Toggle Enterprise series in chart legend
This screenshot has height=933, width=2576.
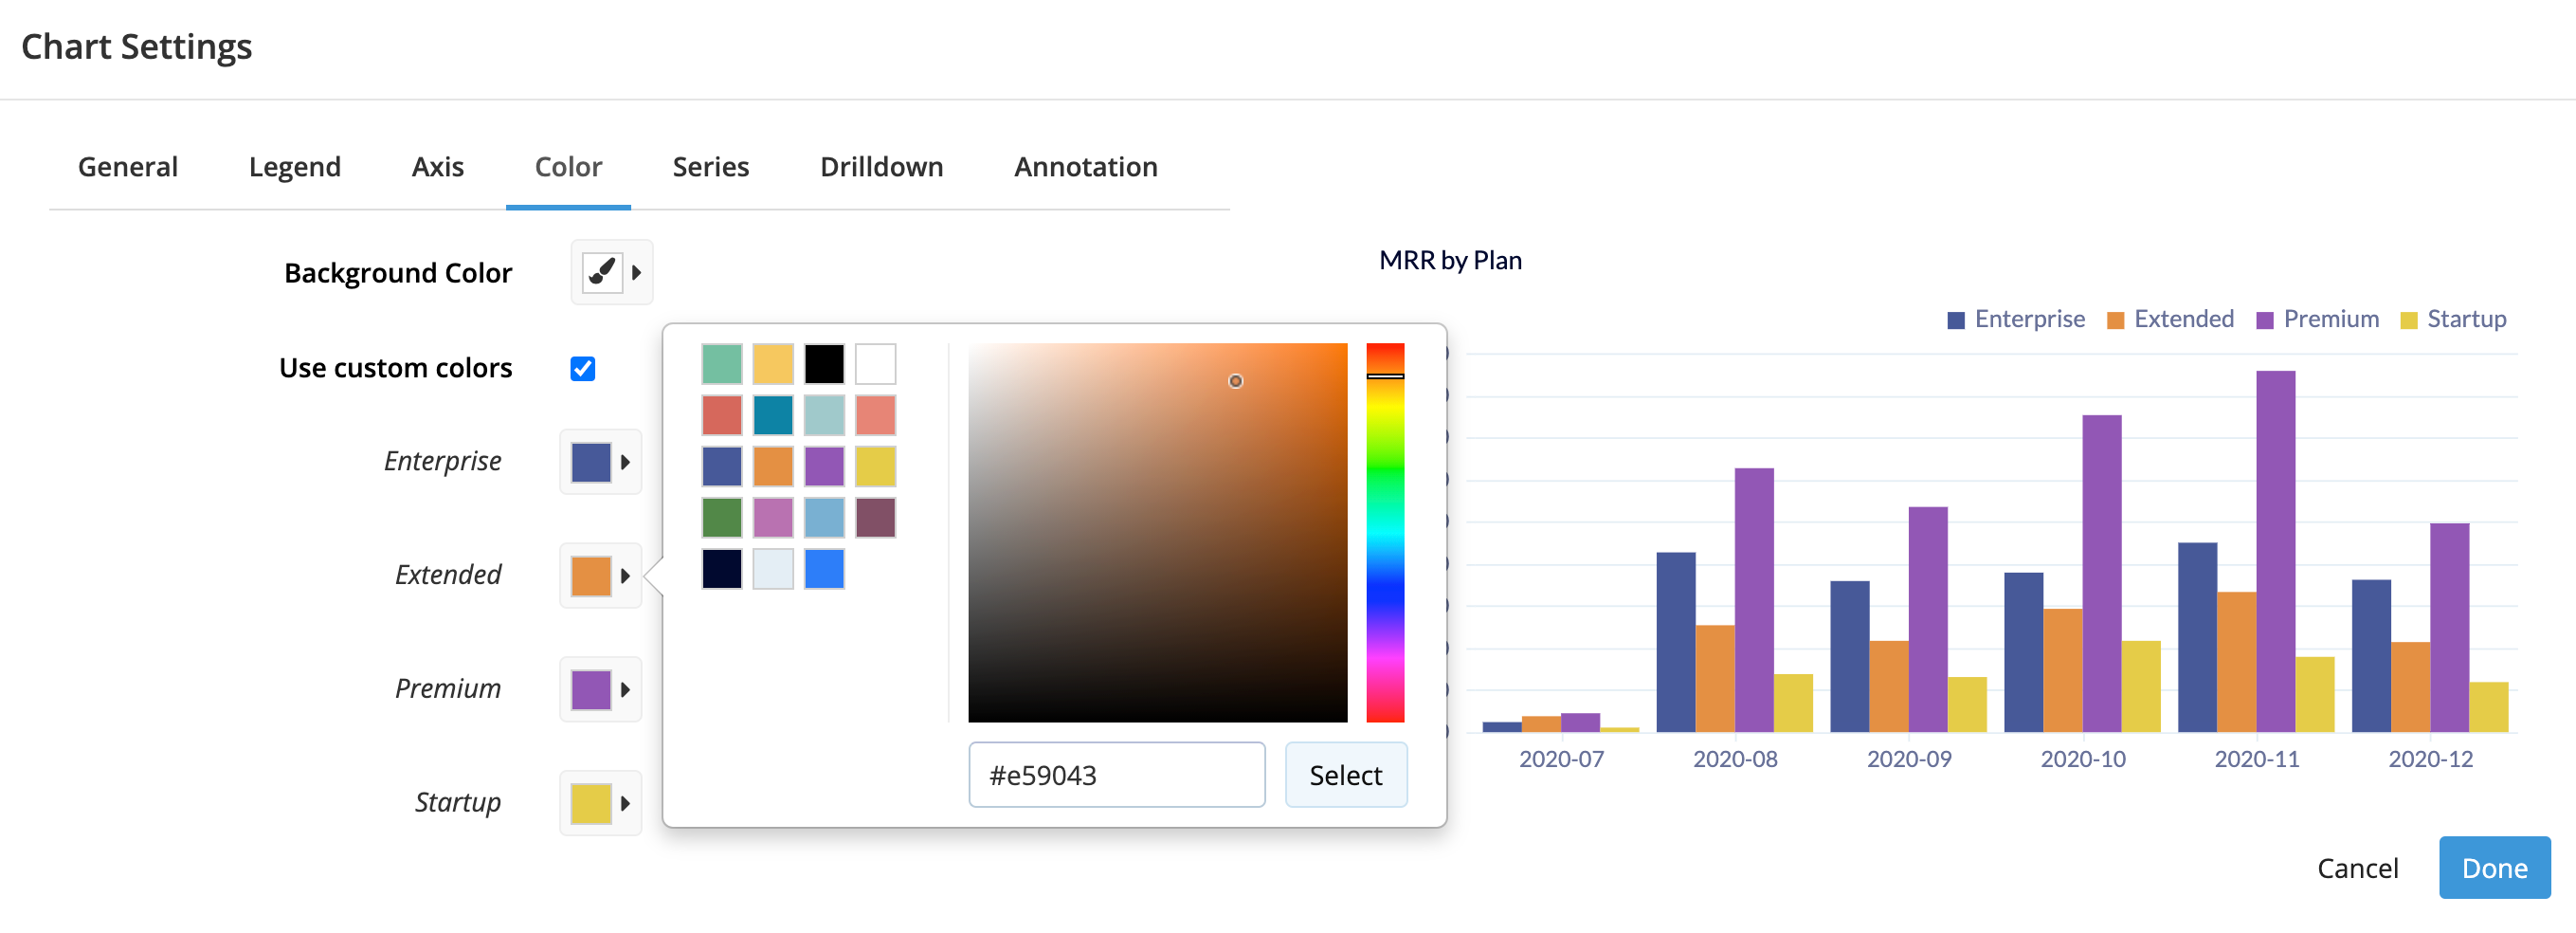[2016, 319]
